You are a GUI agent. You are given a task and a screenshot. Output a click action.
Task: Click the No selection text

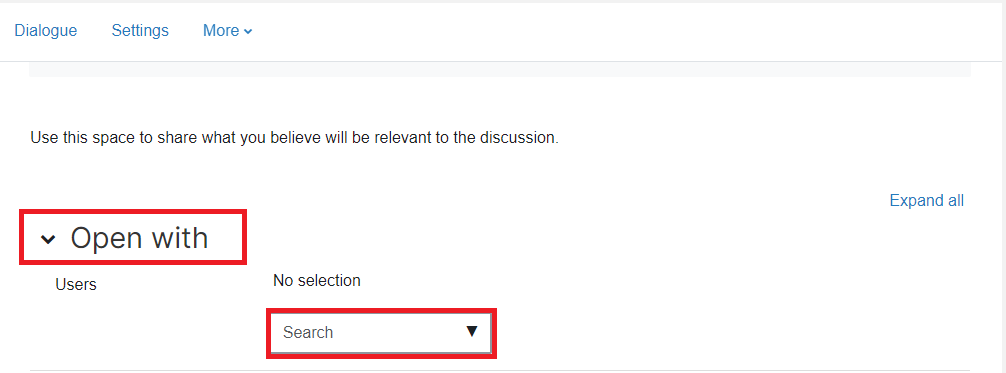[317, 281]
